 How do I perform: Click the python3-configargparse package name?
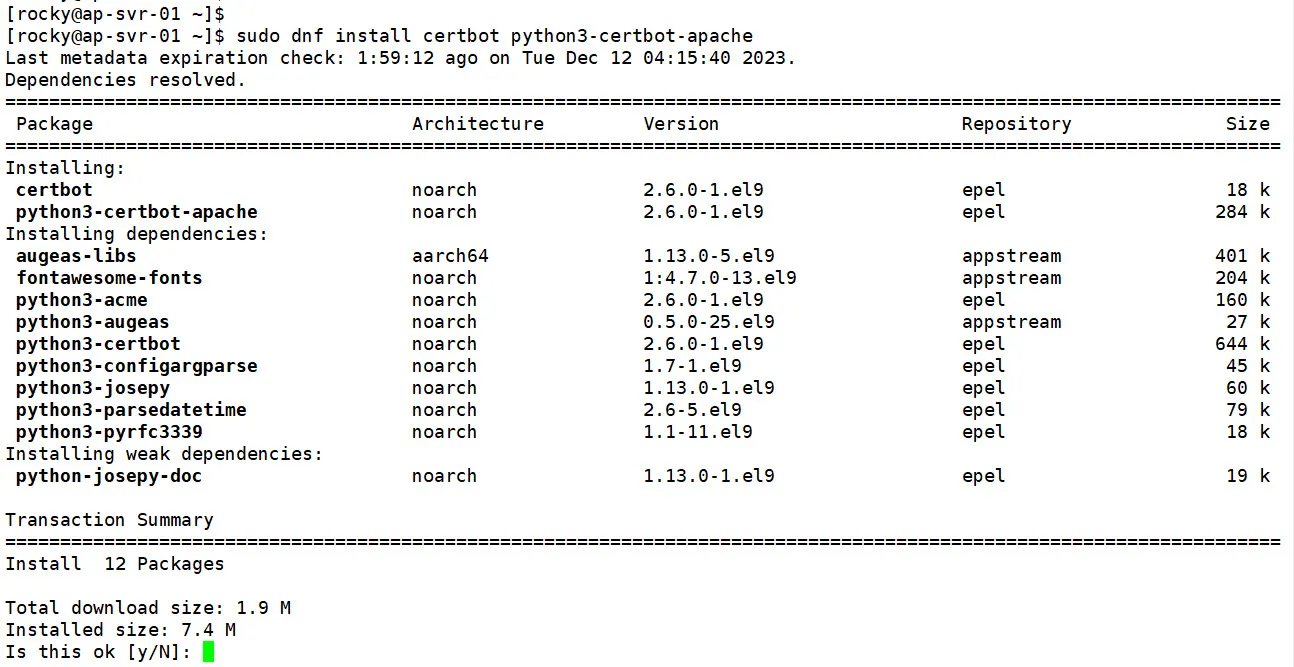pyautogui.click(x=137, y=366)
